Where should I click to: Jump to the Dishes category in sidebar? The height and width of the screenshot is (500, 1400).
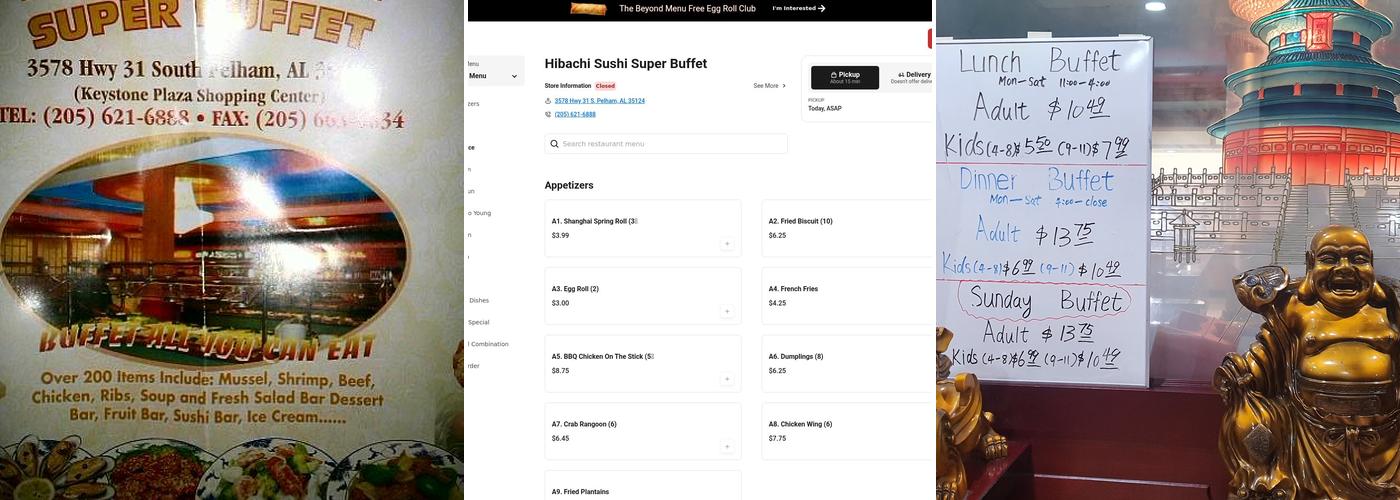[x=478, y=300]
